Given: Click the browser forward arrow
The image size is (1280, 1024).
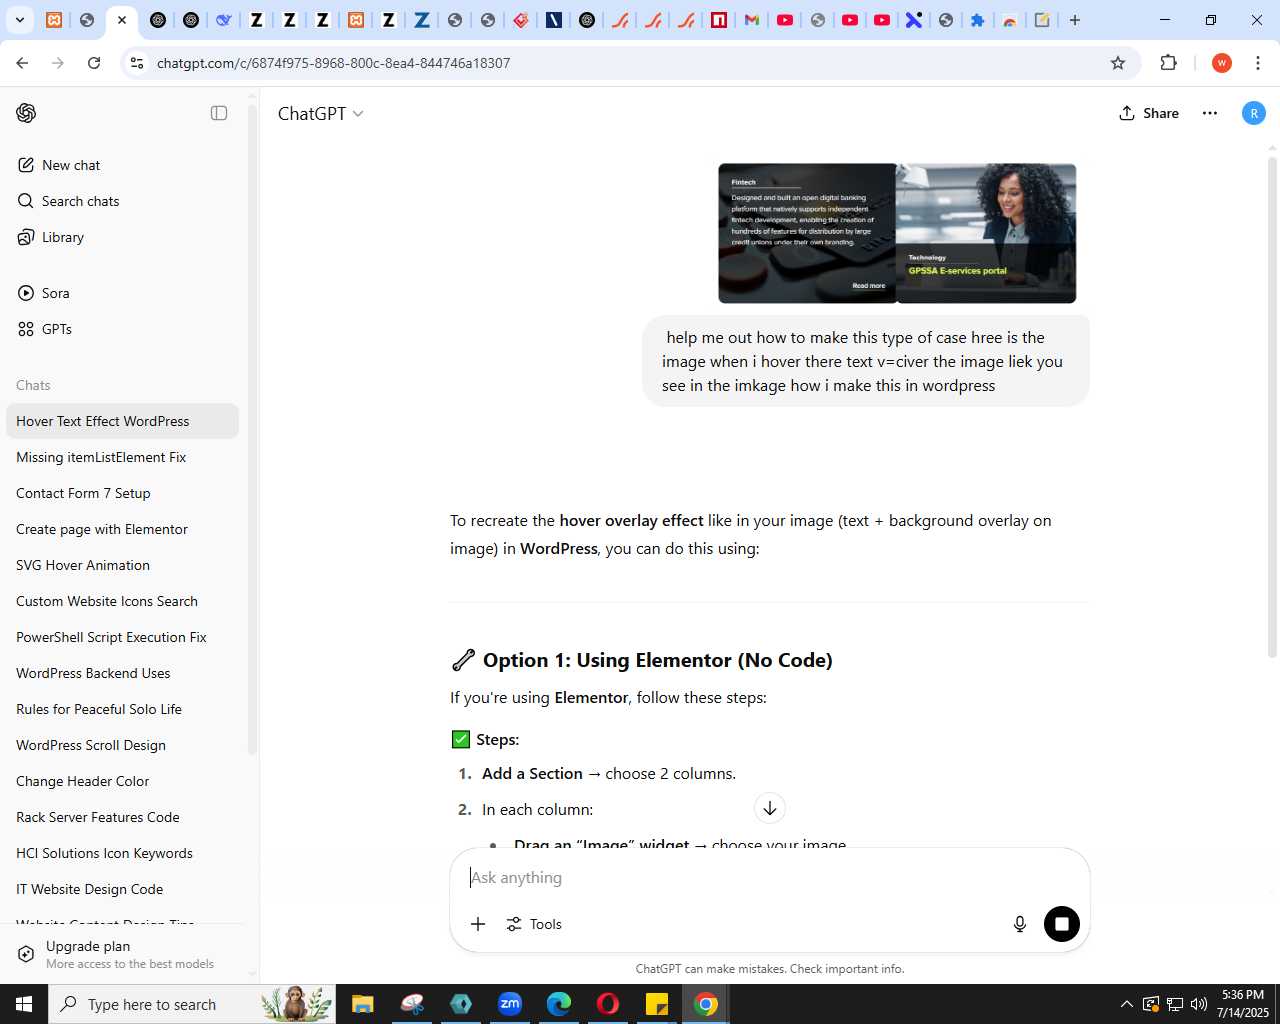Looking at the screenshot, I should pos(58,63).
